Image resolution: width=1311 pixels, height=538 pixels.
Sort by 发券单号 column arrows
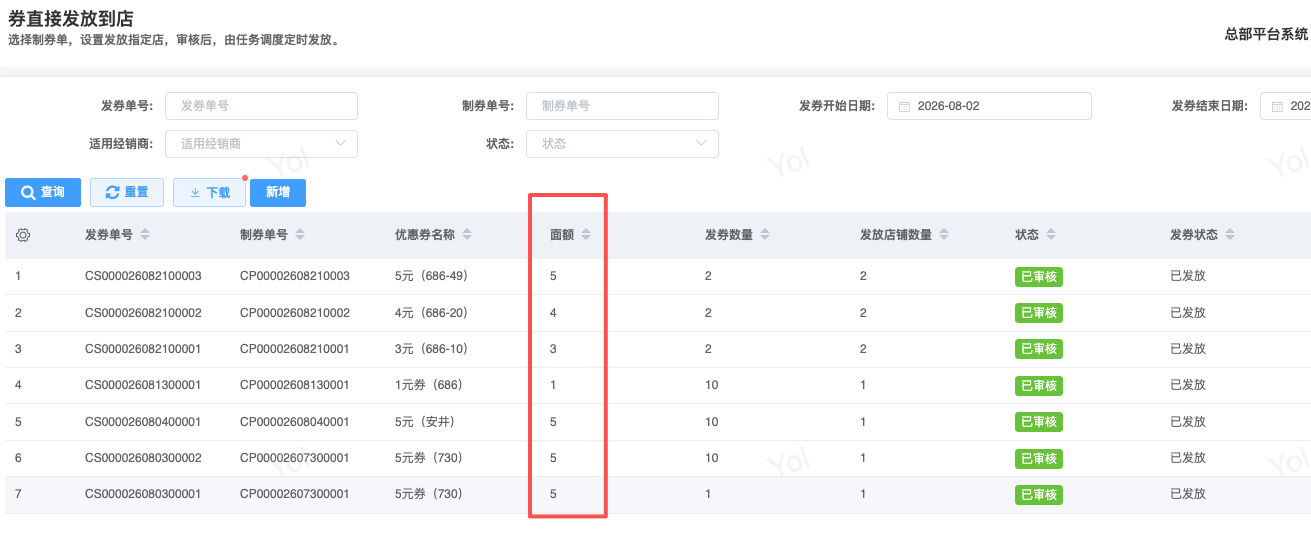tap(145, 235)
